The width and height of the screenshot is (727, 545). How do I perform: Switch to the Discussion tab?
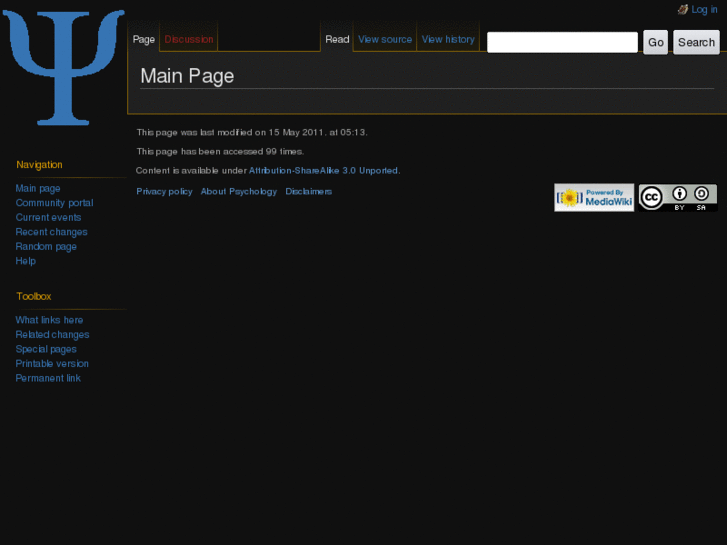pyautogui.click(x=189, y=39)
